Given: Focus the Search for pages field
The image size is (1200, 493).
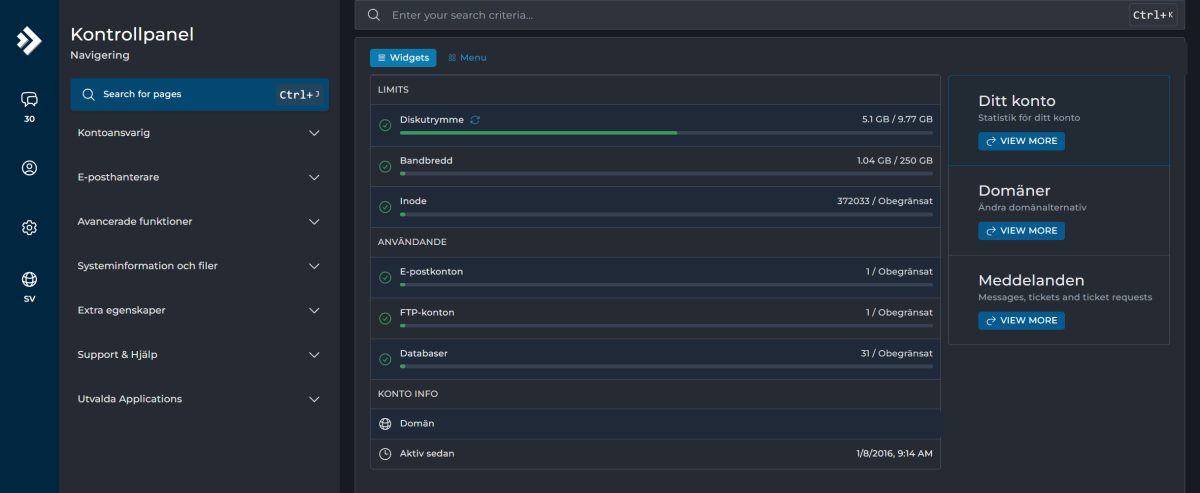Looking at the screenshot, I should coord(199,94).
